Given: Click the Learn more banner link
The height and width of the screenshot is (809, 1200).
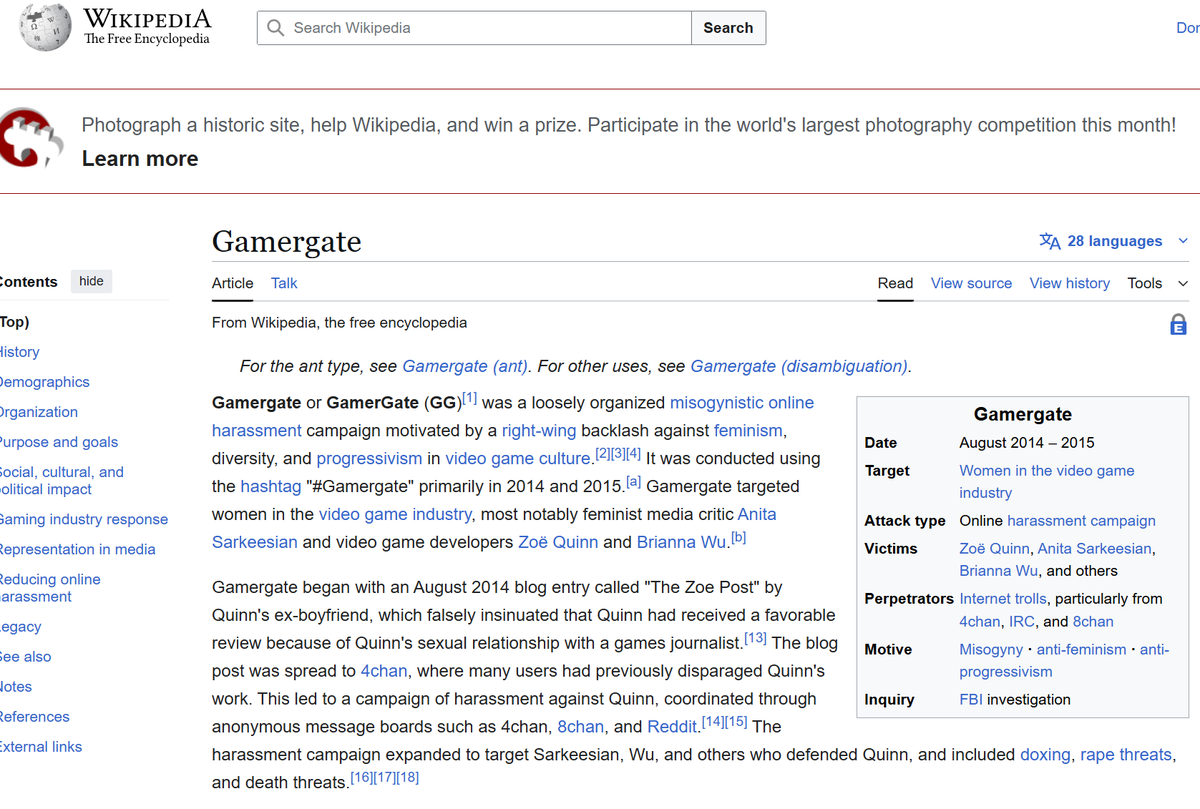Looking at the screenshot, I should point(140,158).
